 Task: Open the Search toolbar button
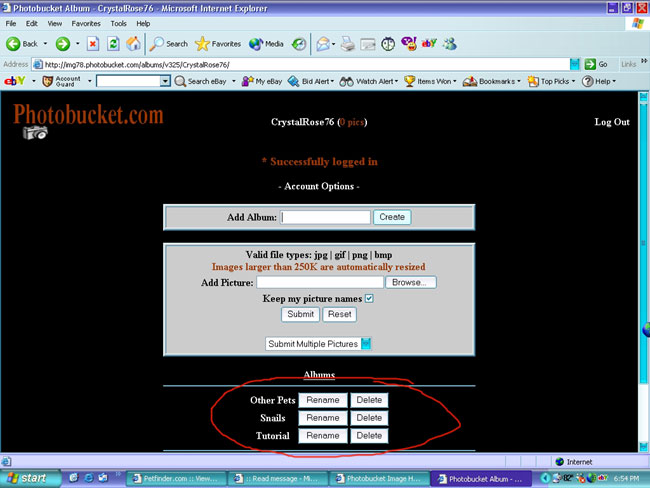pyautogui.click(x=169, y=44)
